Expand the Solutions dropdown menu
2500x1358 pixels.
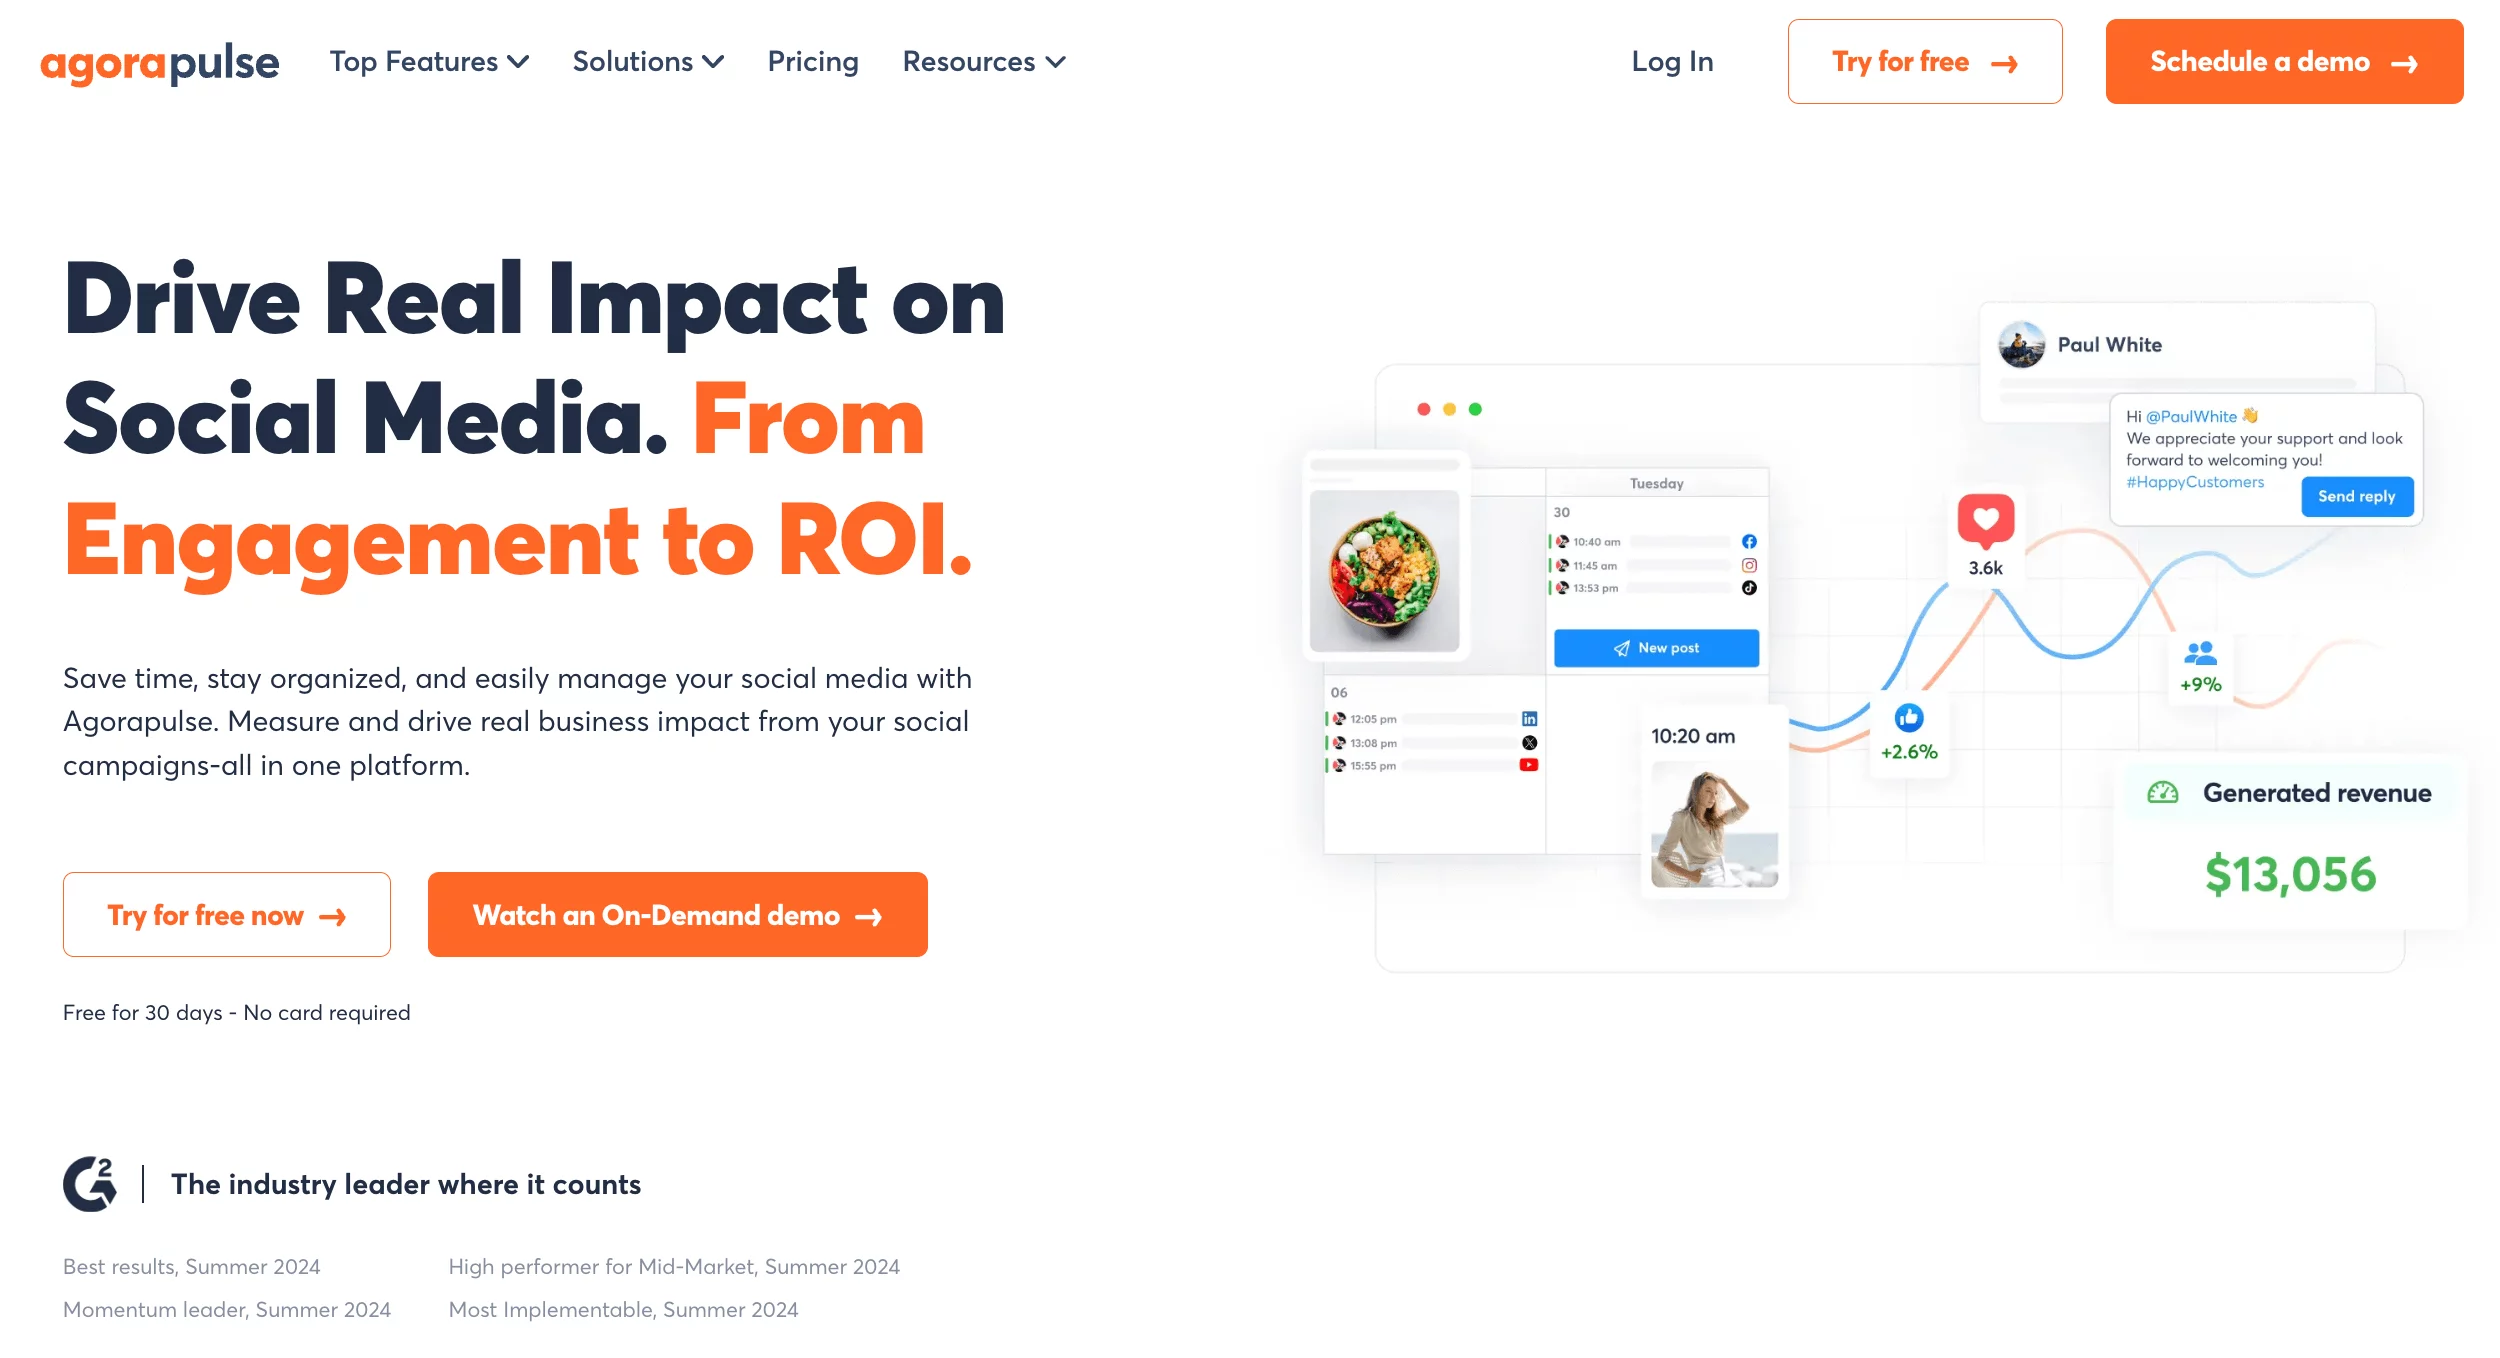coord(645,60)
